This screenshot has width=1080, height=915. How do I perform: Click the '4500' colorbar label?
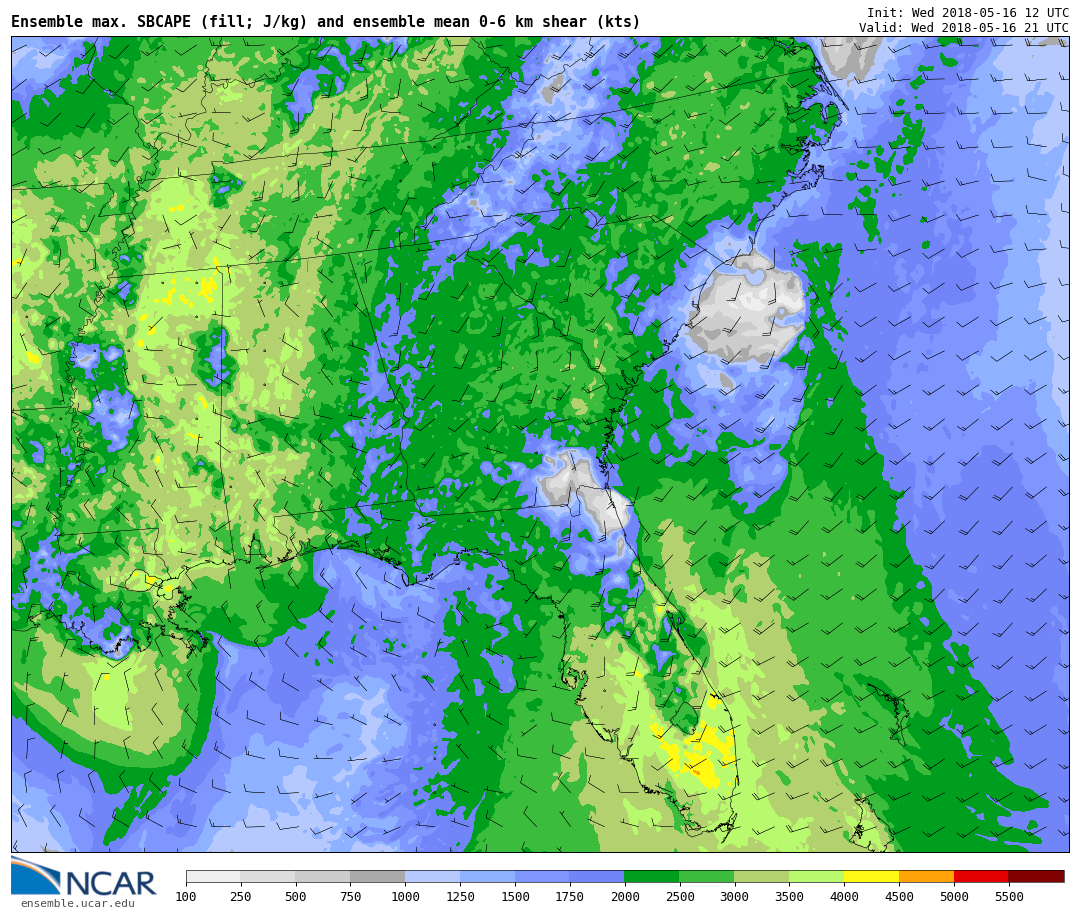[x=899, y=896]
